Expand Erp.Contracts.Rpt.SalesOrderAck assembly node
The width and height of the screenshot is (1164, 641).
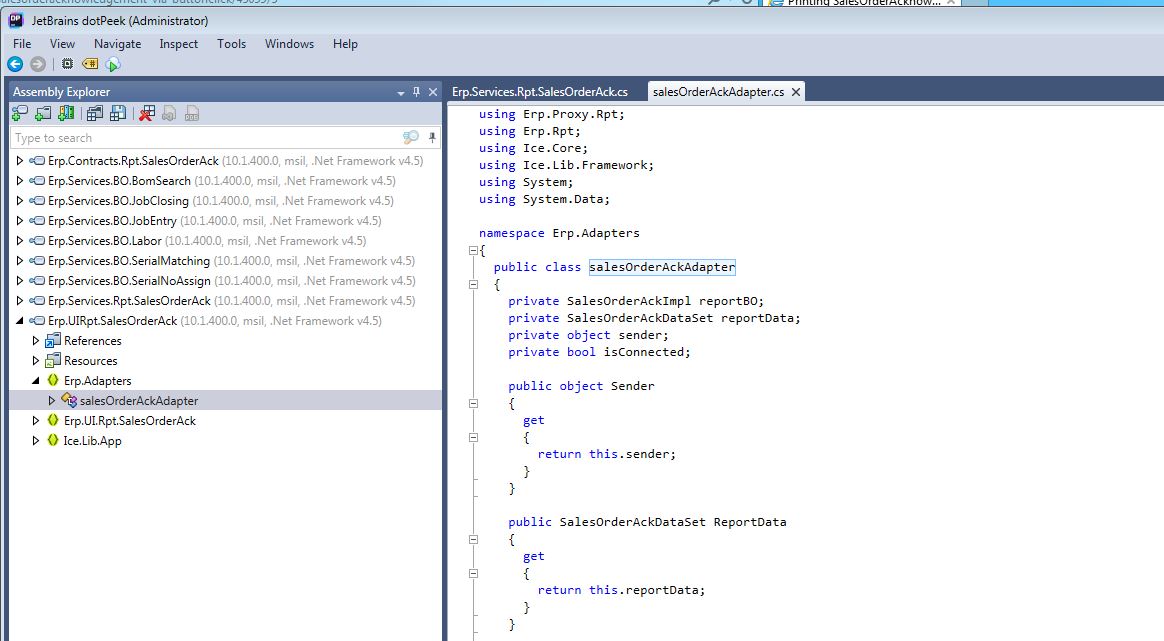click(19, 160)
